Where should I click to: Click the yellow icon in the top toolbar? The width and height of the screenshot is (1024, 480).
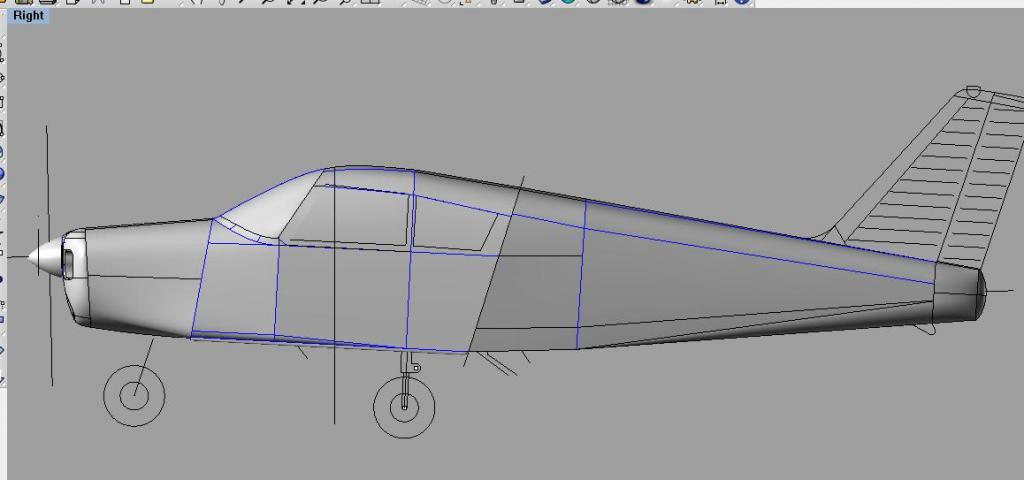pos(147,2)
